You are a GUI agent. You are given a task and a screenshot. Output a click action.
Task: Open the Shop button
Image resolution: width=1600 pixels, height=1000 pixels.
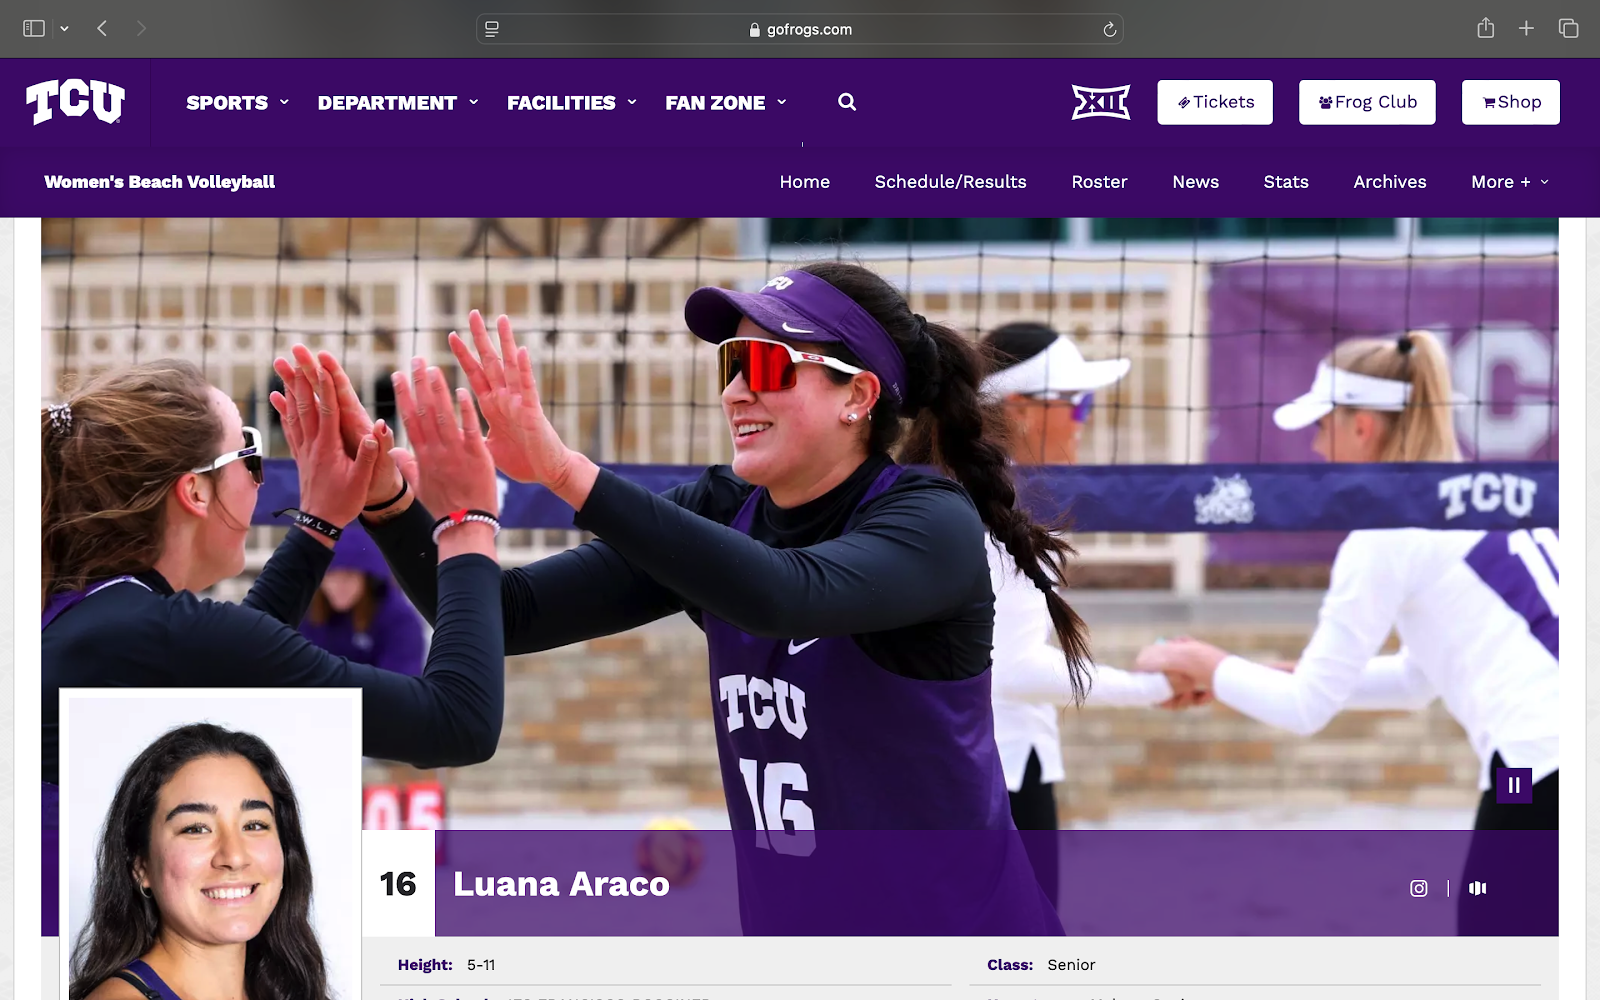click(x=1511, y=102)
